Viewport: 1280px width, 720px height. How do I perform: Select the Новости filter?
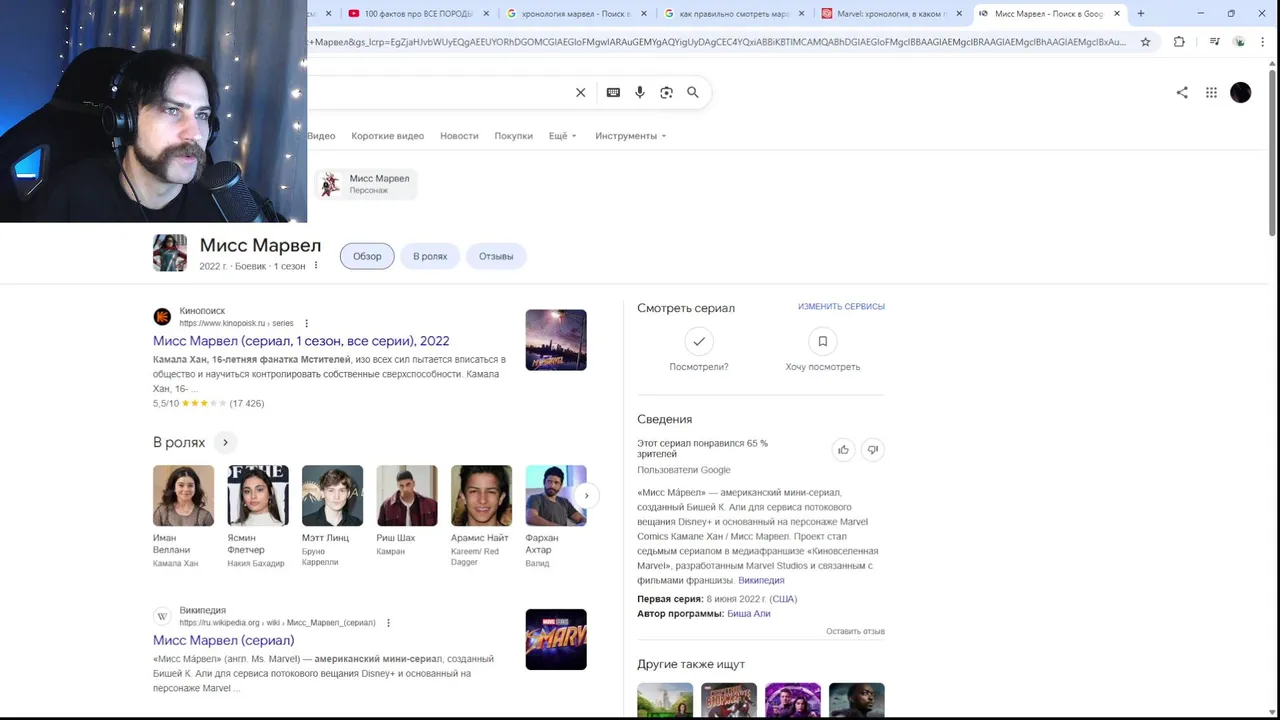(459, 136)
